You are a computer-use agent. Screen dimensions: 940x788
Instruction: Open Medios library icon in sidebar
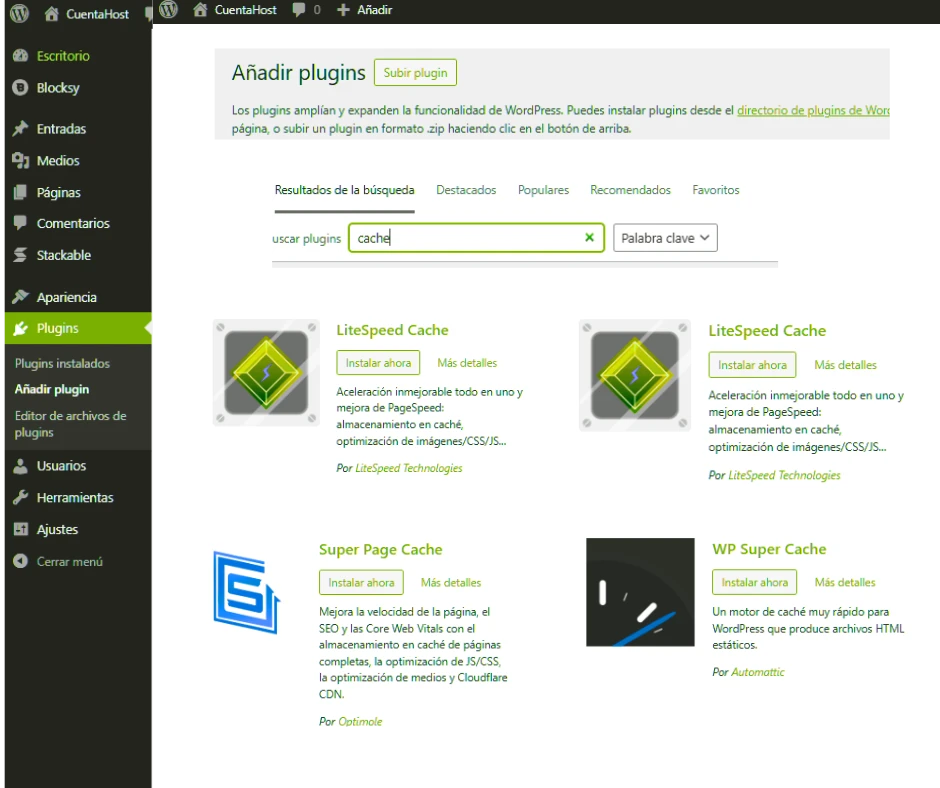(19, 161)
